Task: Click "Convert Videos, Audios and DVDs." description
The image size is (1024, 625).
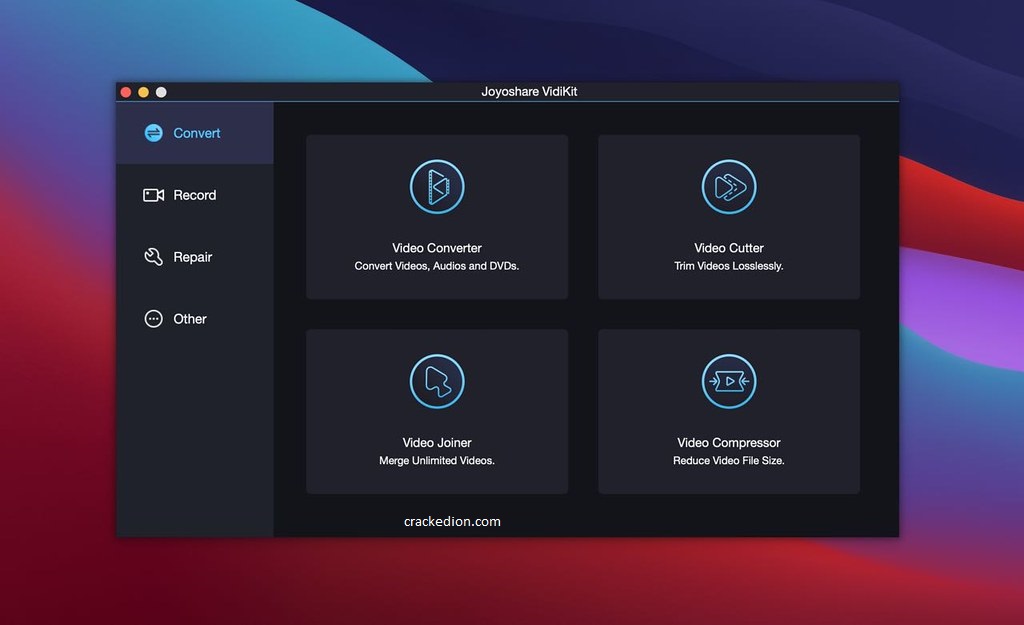Action: pyautogui.click(x=437, y=266)
